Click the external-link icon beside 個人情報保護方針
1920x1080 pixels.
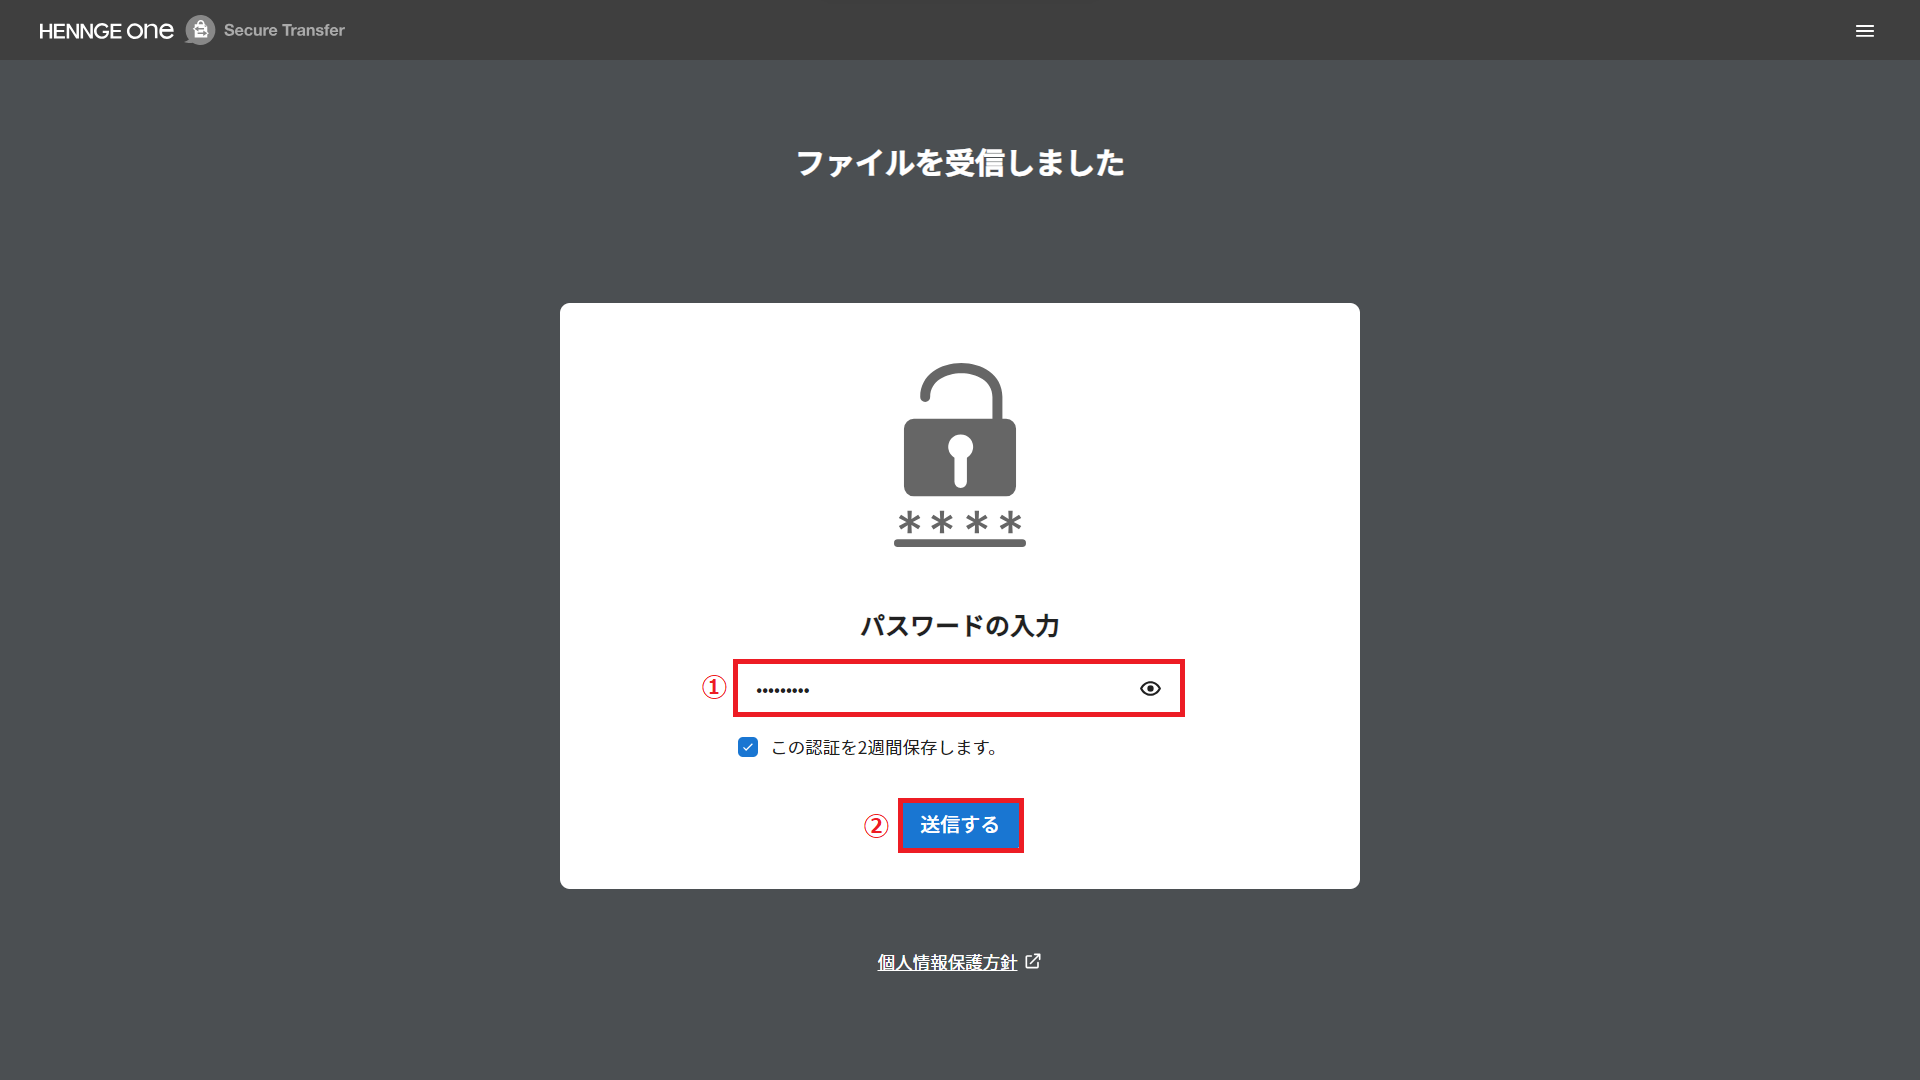1033,961
